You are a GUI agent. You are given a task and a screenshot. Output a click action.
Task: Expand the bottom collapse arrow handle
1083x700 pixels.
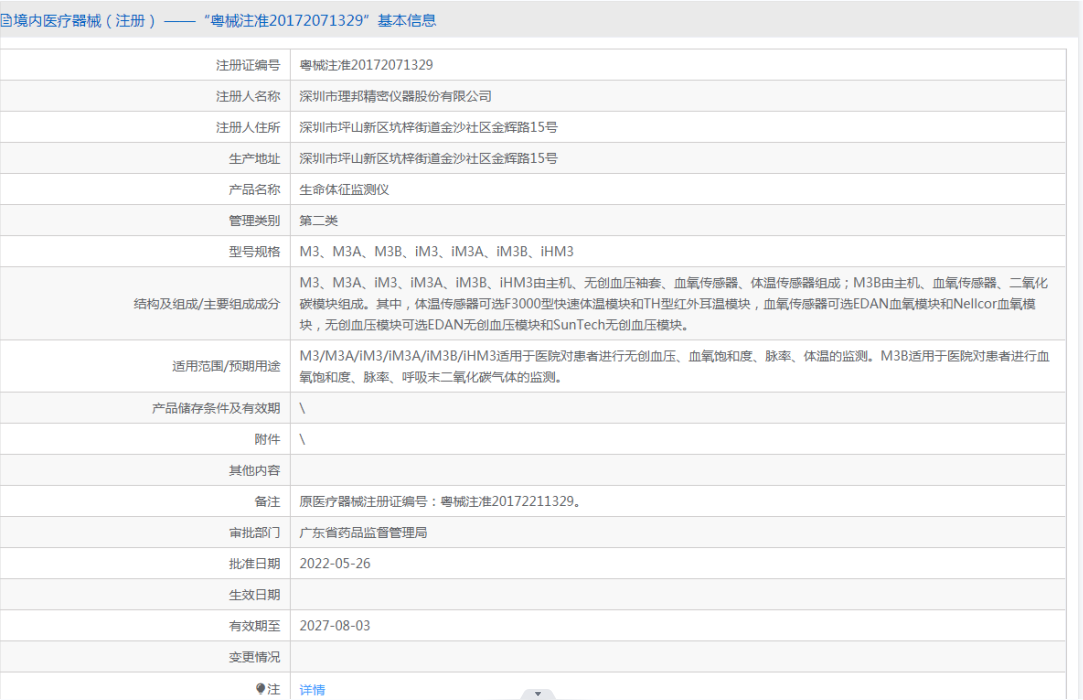[x=538, y=694]
